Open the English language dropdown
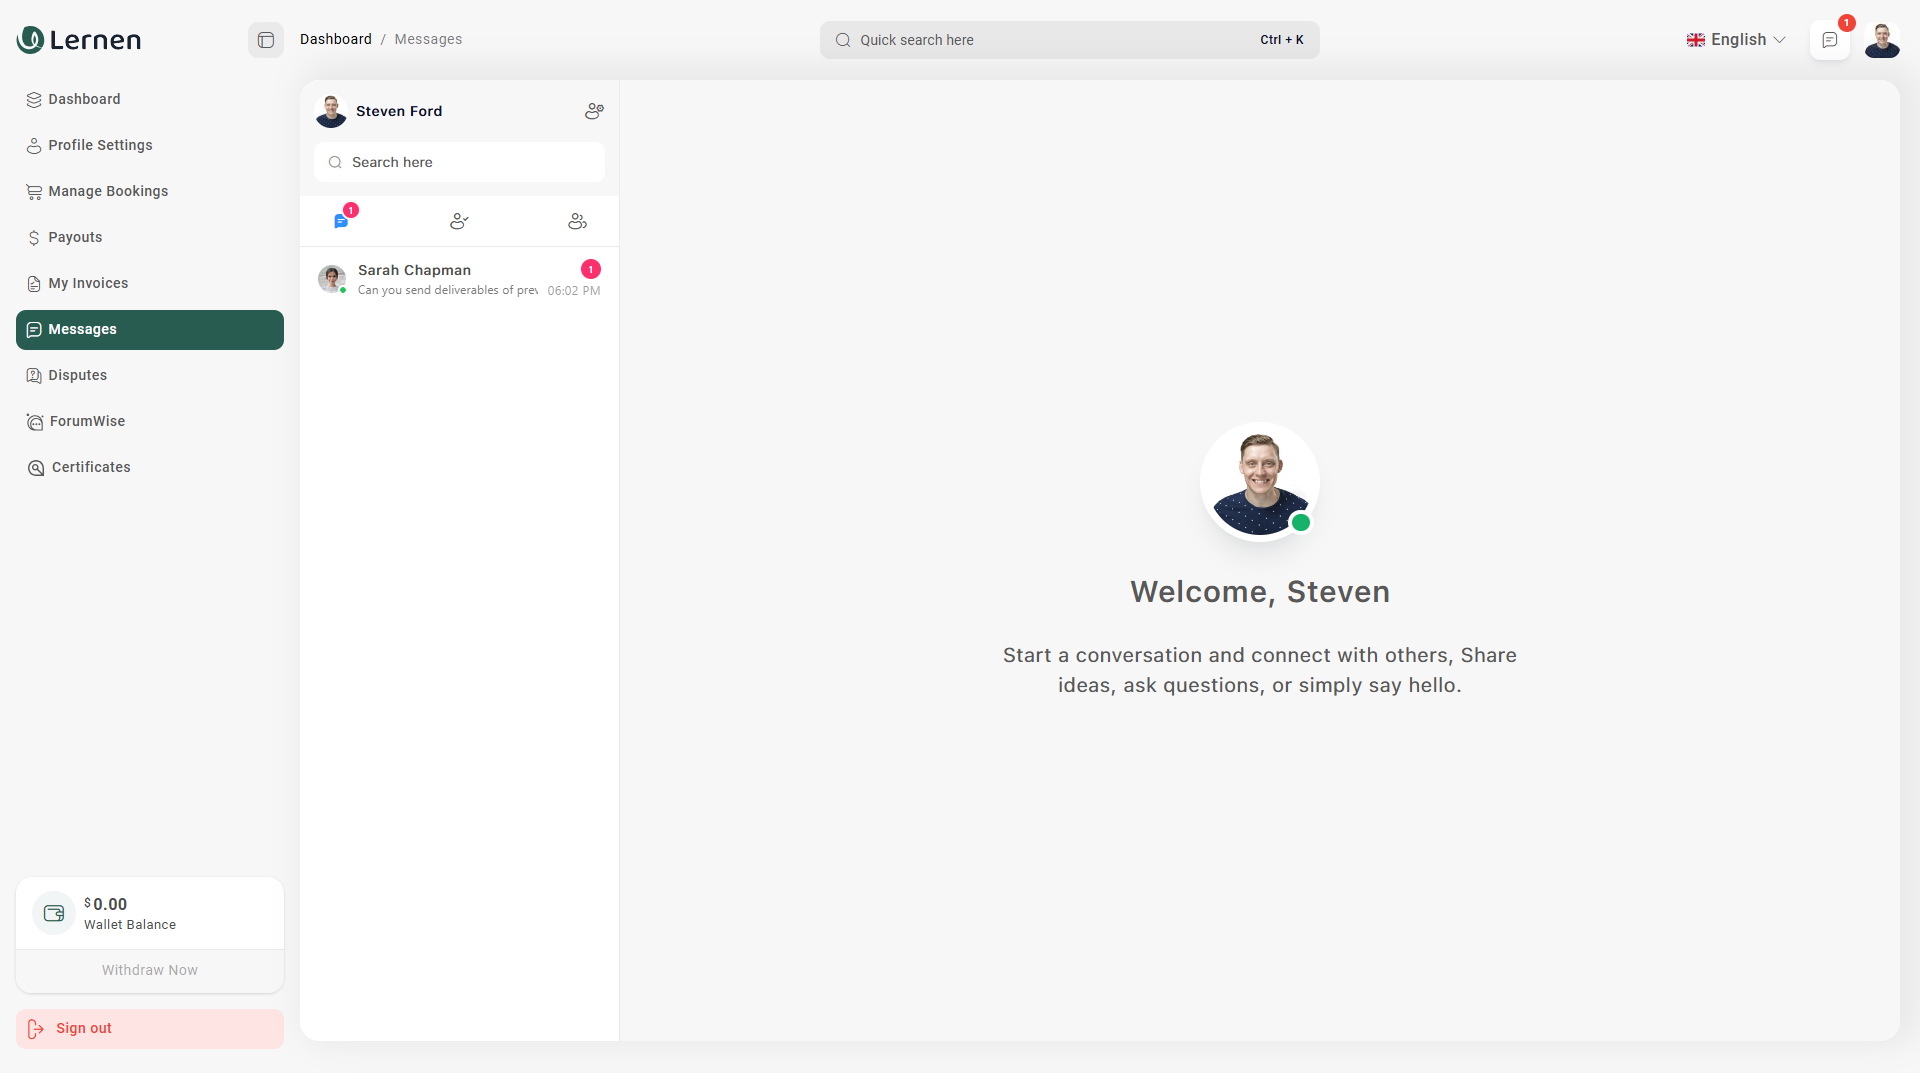Screen dimensions: 1920x1073 1736,40
